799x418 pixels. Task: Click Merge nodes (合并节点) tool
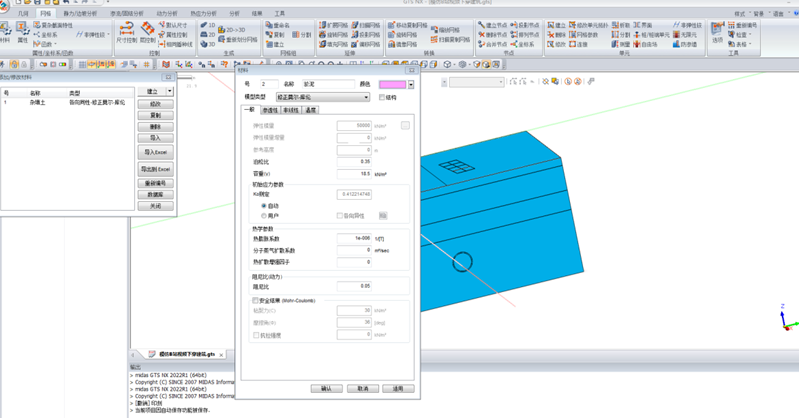click(x=492, y=44)
